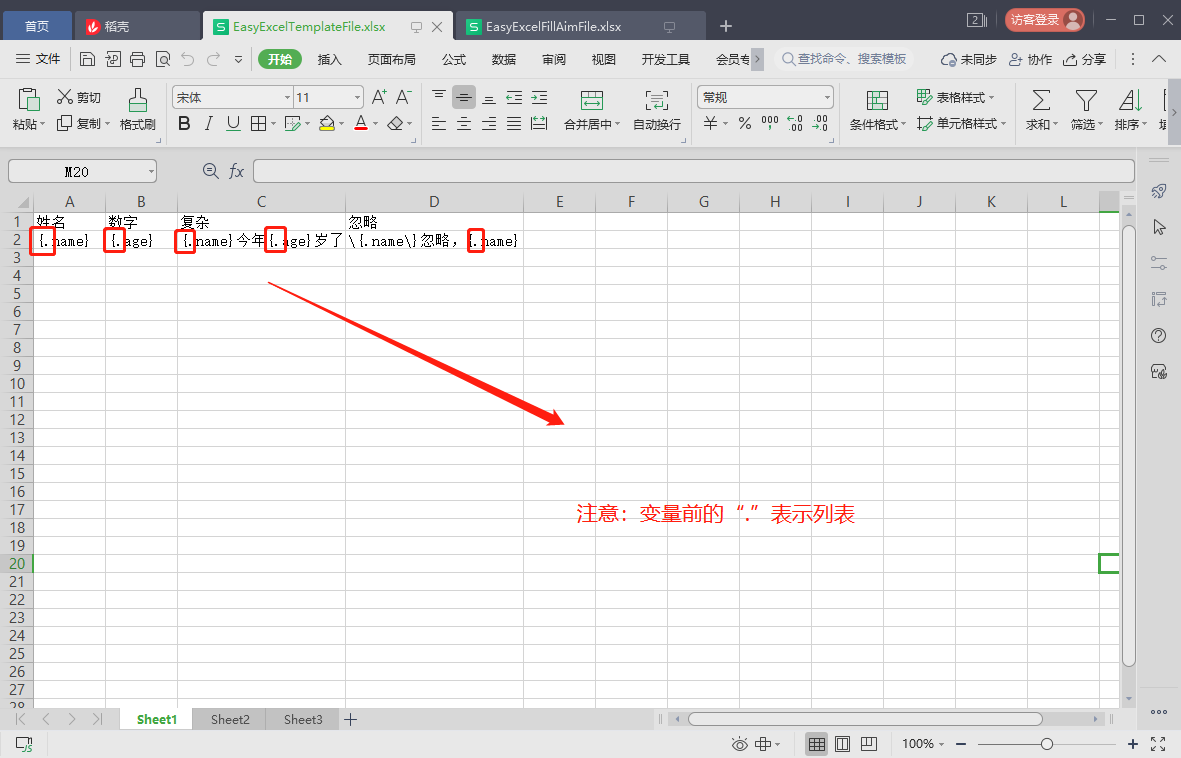Switch to the Sheet2 worksheet tab
Screen dimensions: 1181x758
tap(229, 719)
